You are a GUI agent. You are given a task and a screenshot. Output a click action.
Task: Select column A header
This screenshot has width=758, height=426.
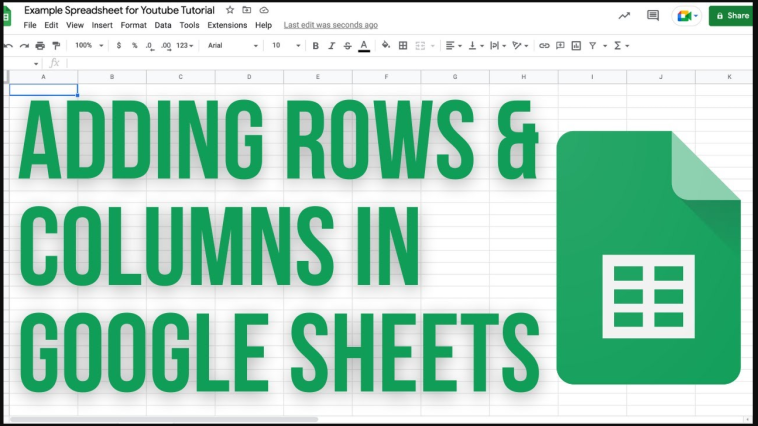coord(44,77)
